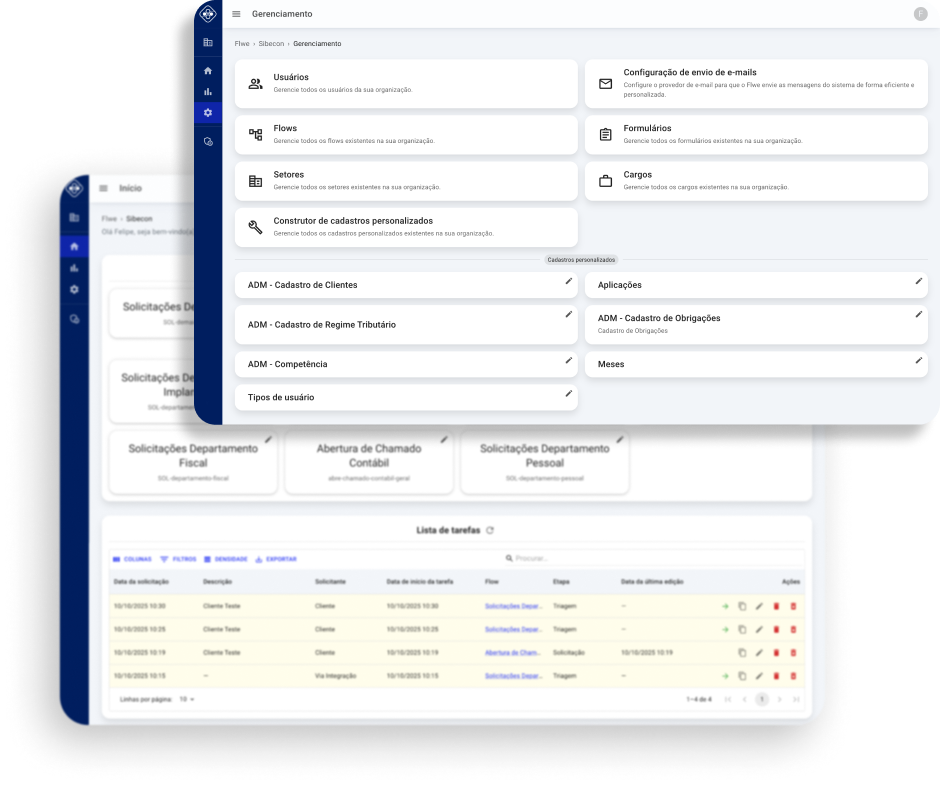This screenshot has width=940, height=785.
Task: Click the edit pencil on Aplicações card
Action: [919, 281]
